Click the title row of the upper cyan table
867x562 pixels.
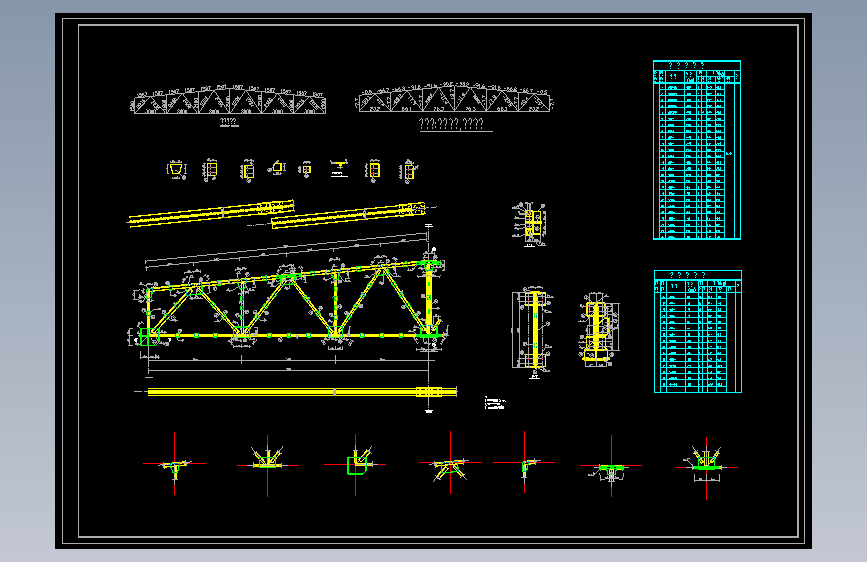(x=697, y=65)
